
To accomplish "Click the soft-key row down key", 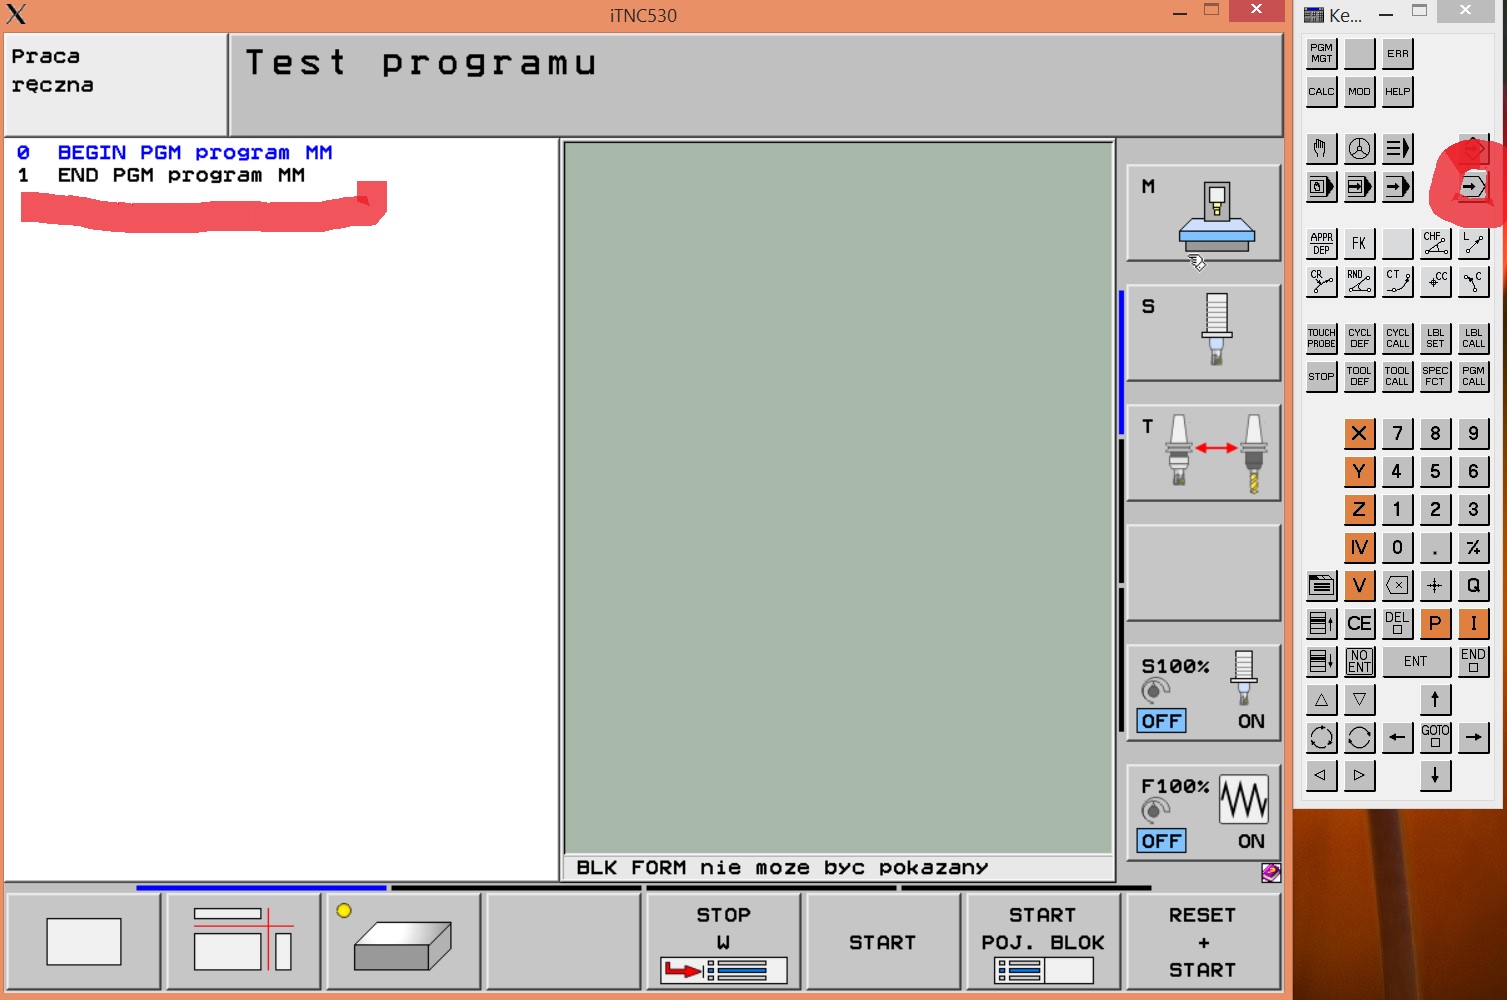I will [x=1321, y=661].
